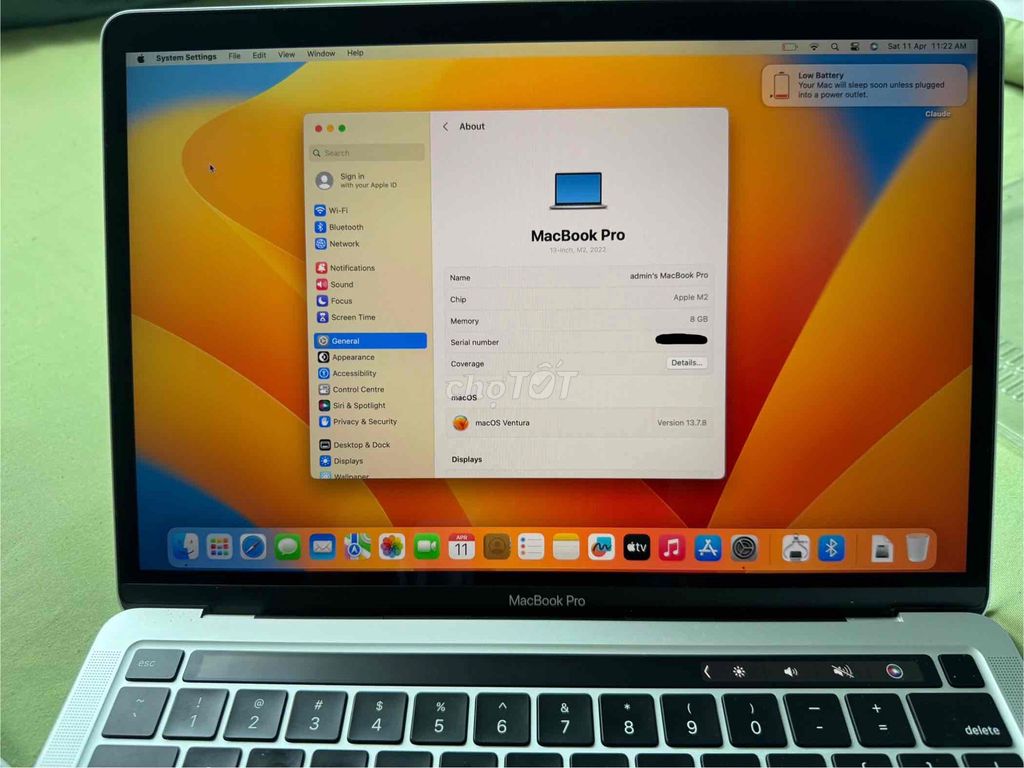1024x768 pixels.
Task: Open the File menu
Action: click(234, 56)
